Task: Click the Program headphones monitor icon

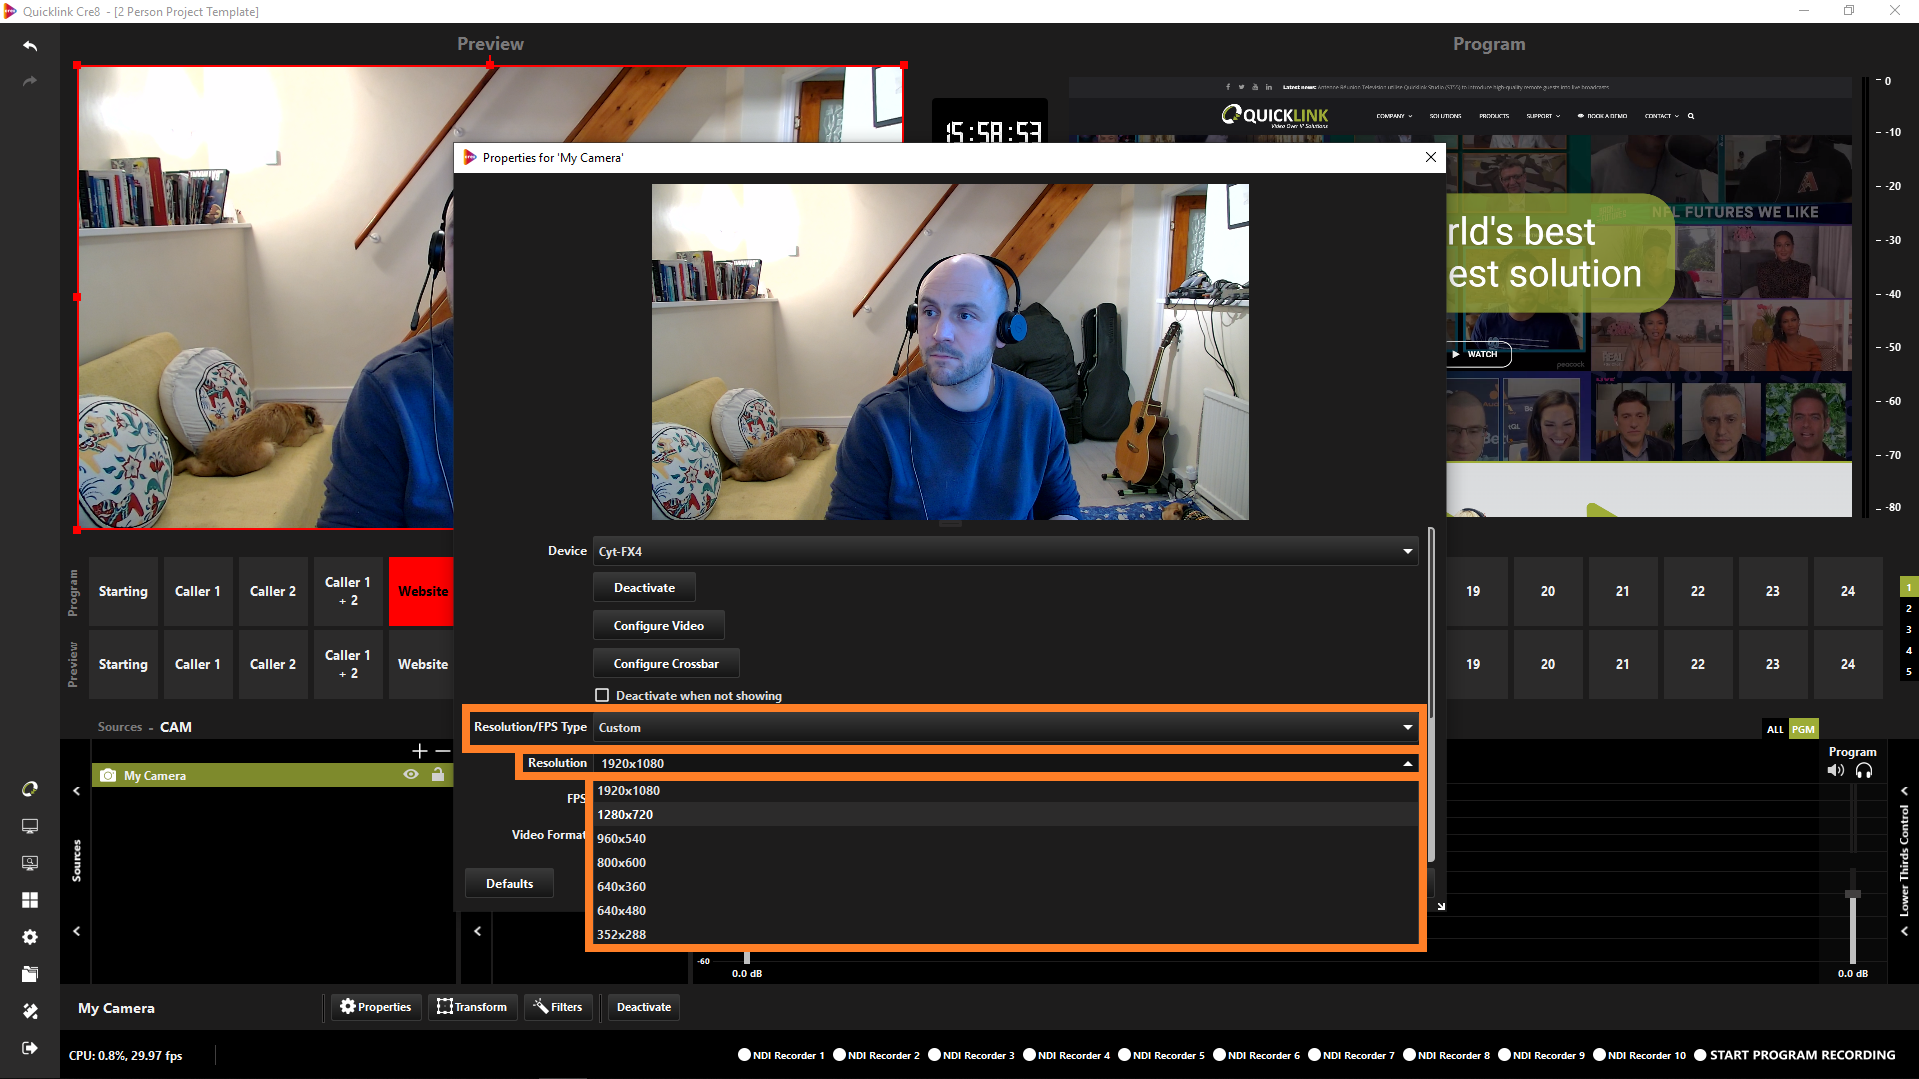Action: tap(1864, 770)
